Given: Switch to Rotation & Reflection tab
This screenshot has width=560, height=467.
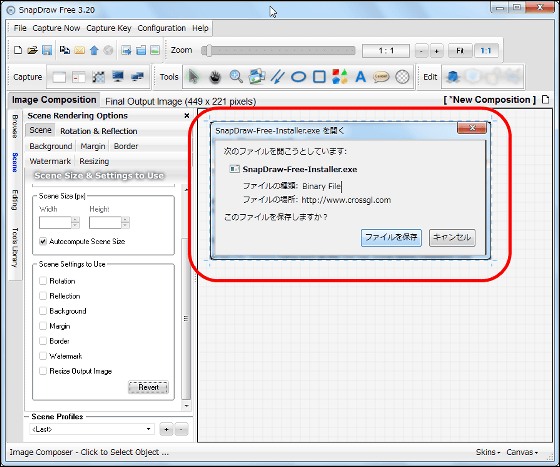Looking at the screenshot, I should pyautogui.click(x=99, y=131).
